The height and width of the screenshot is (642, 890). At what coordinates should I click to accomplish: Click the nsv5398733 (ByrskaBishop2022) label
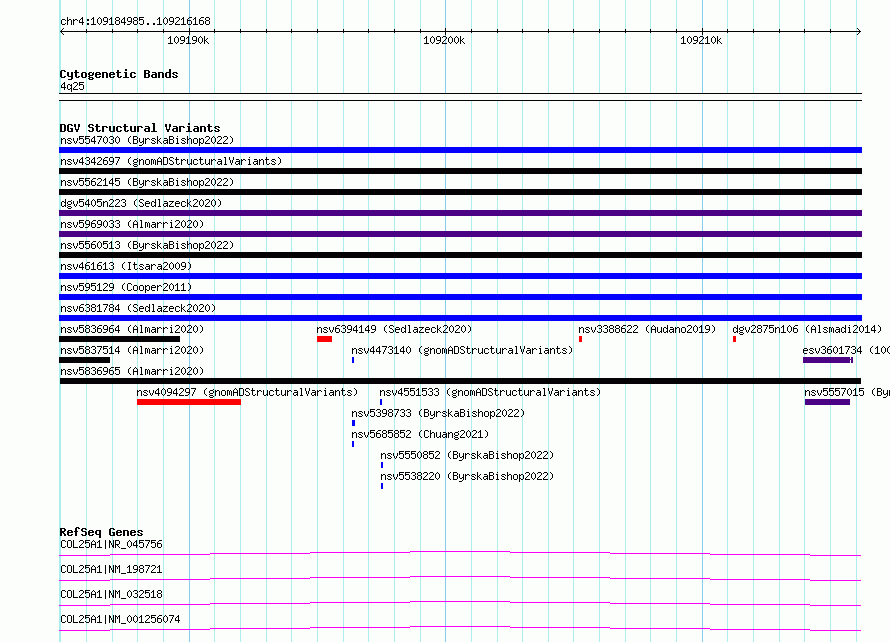(x=438, y=413)
